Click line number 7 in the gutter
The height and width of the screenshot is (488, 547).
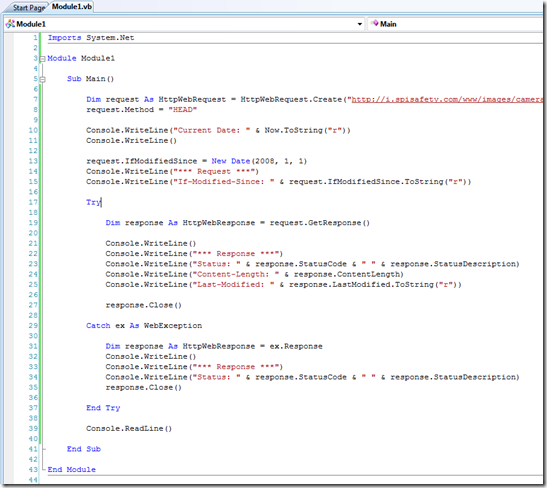[x=35, y=99]
